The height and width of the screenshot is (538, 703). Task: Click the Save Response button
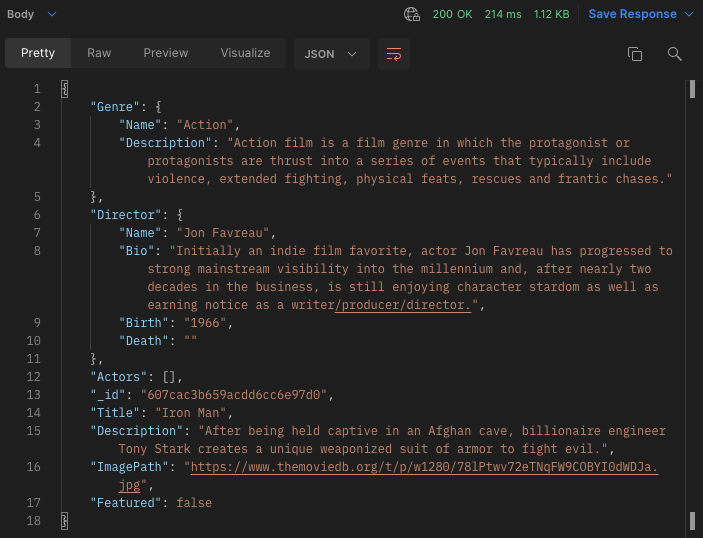point(632,14)
